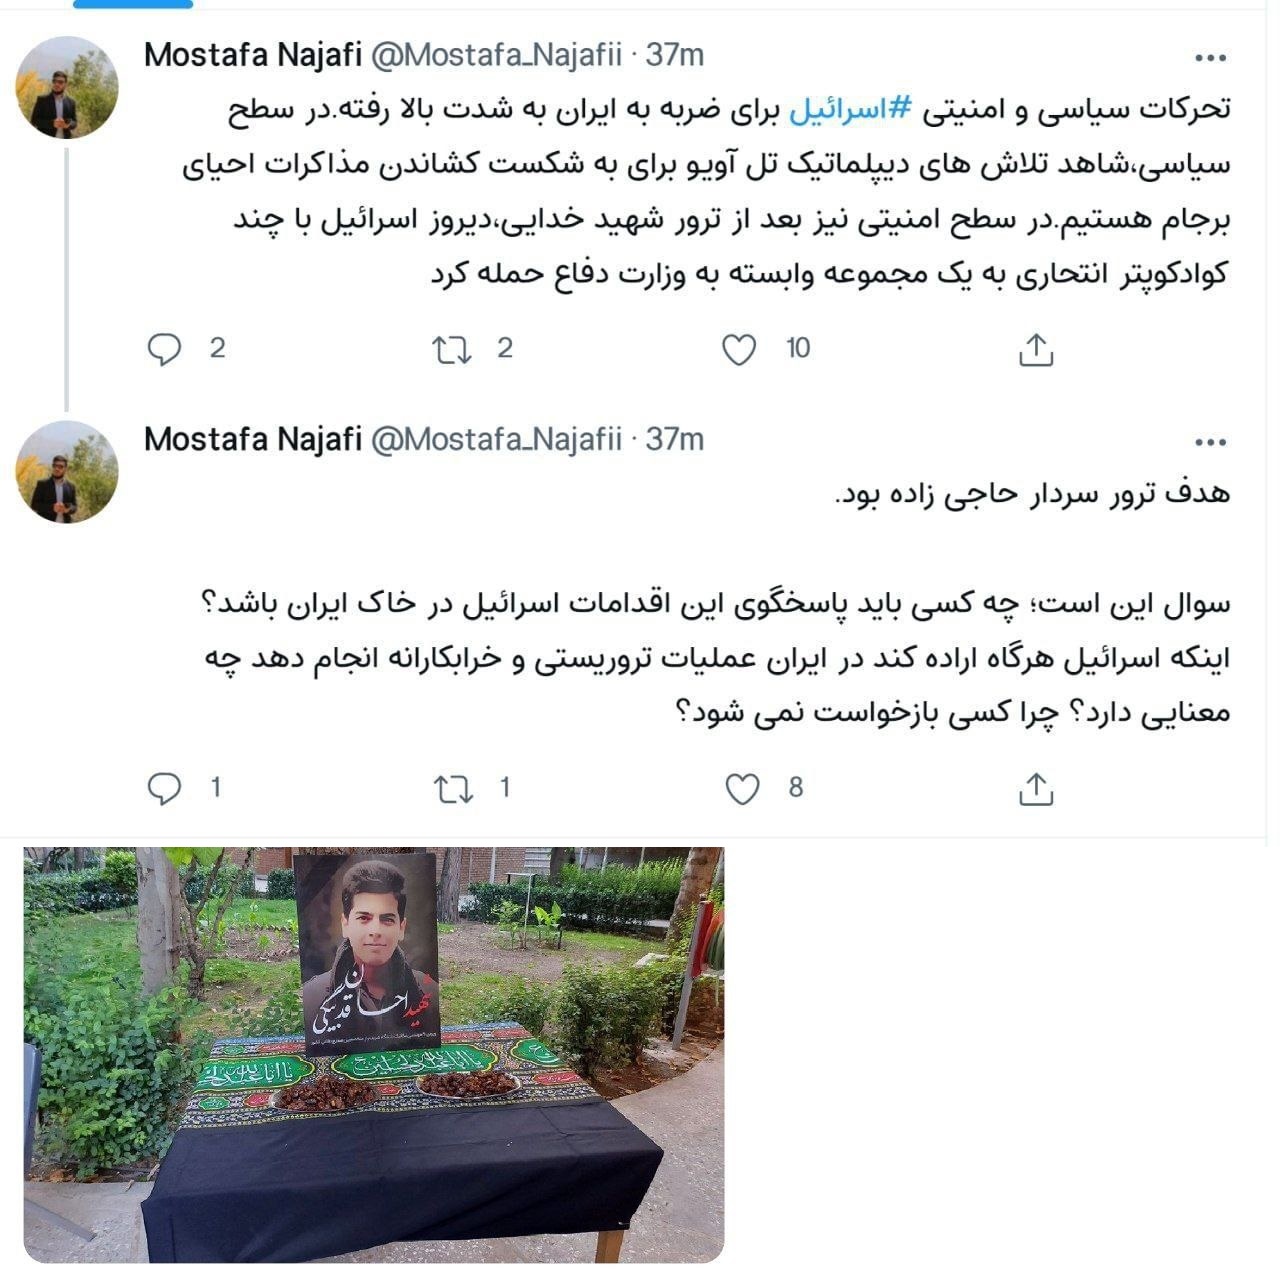Like the second tweet with 8 likes
This screenshot has width=1280, height=1280.
(742, 789)
